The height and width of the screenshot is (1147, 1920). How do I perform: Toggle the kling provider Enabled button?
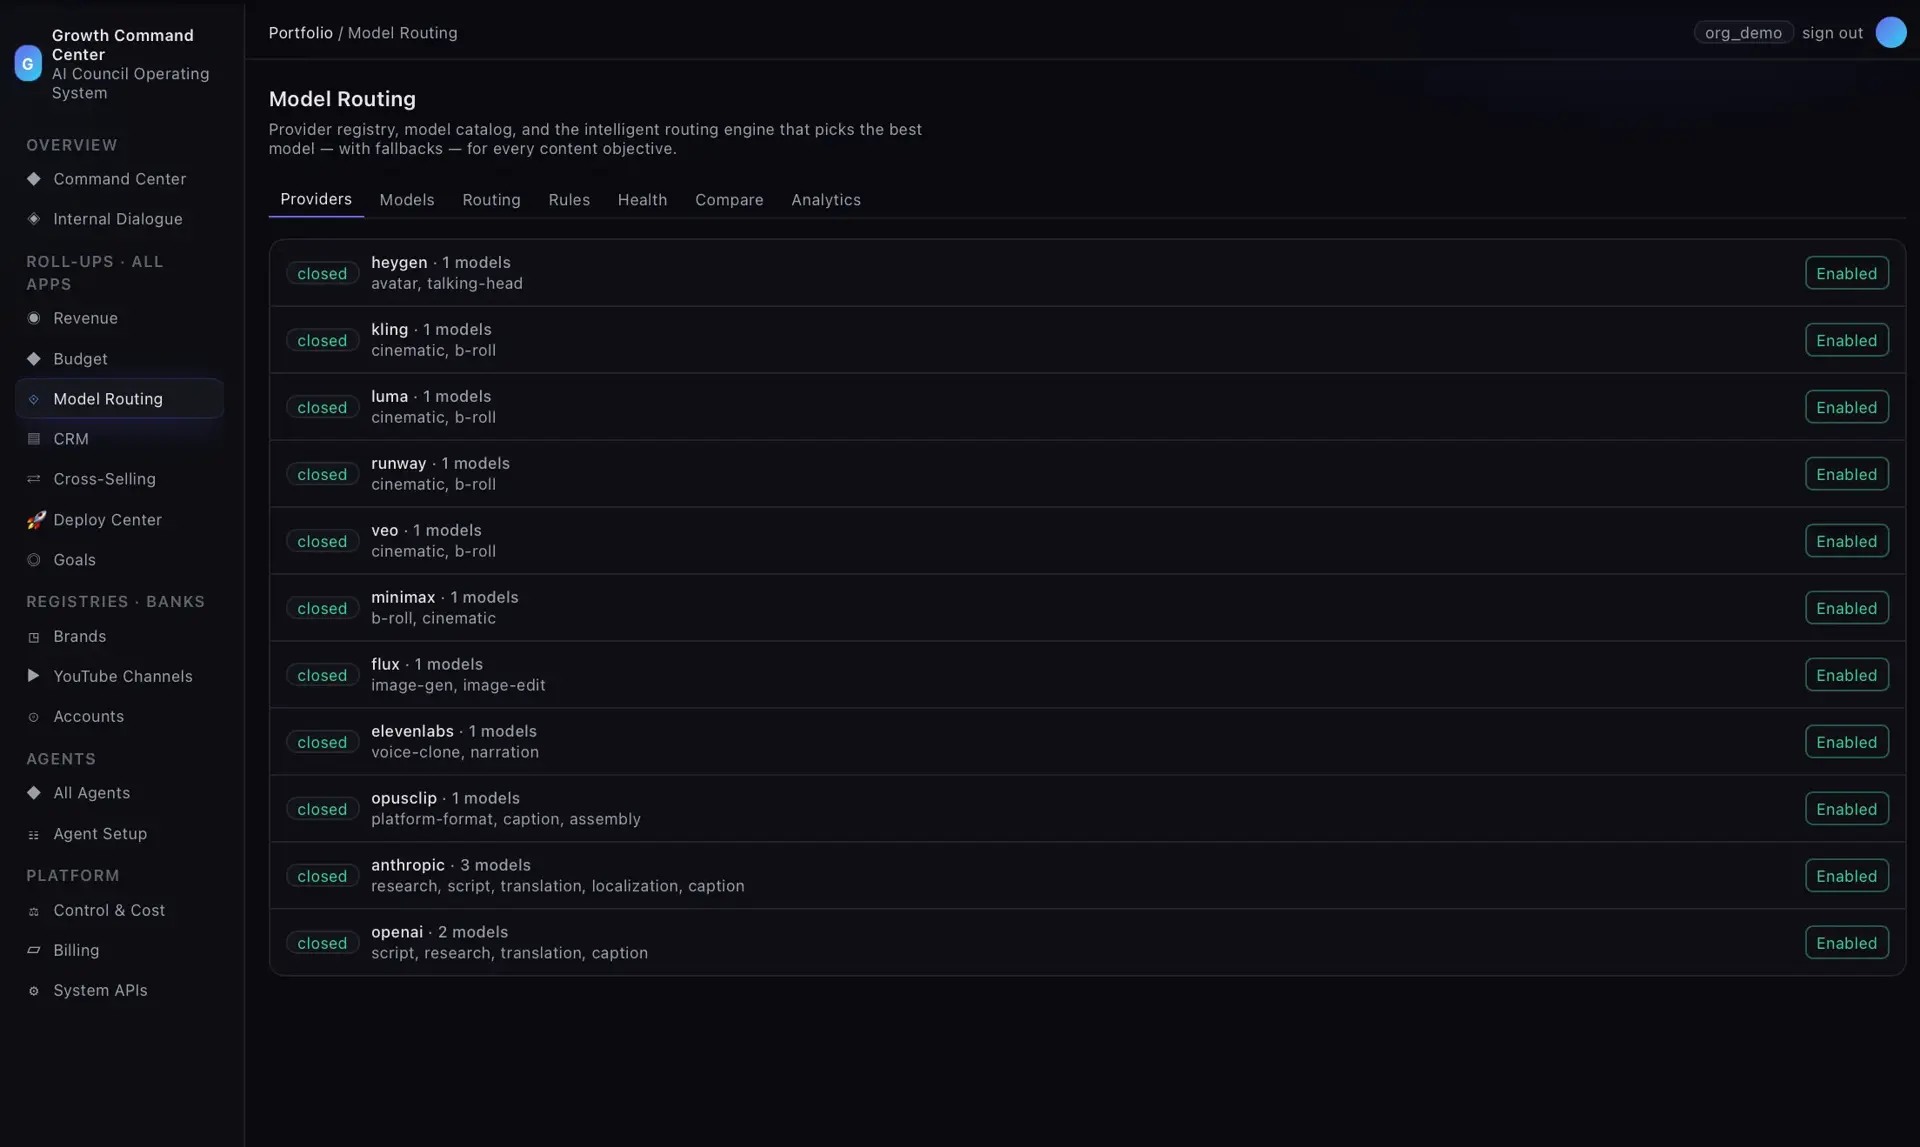pos(1846,340)
